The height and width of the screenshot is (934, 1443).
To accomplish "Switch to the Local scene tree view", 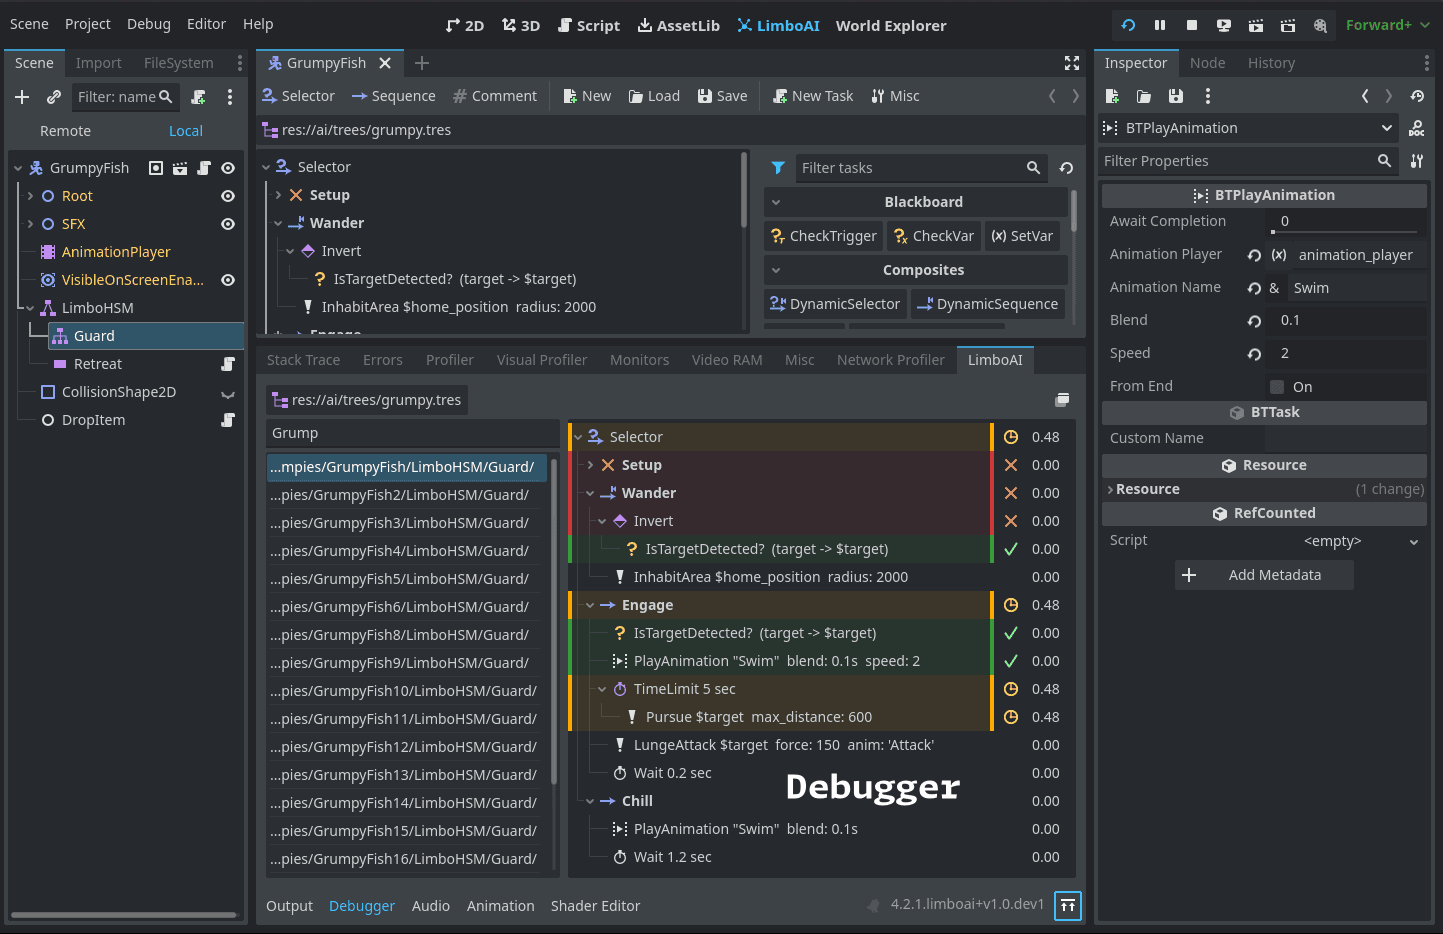I will point(186,130).
